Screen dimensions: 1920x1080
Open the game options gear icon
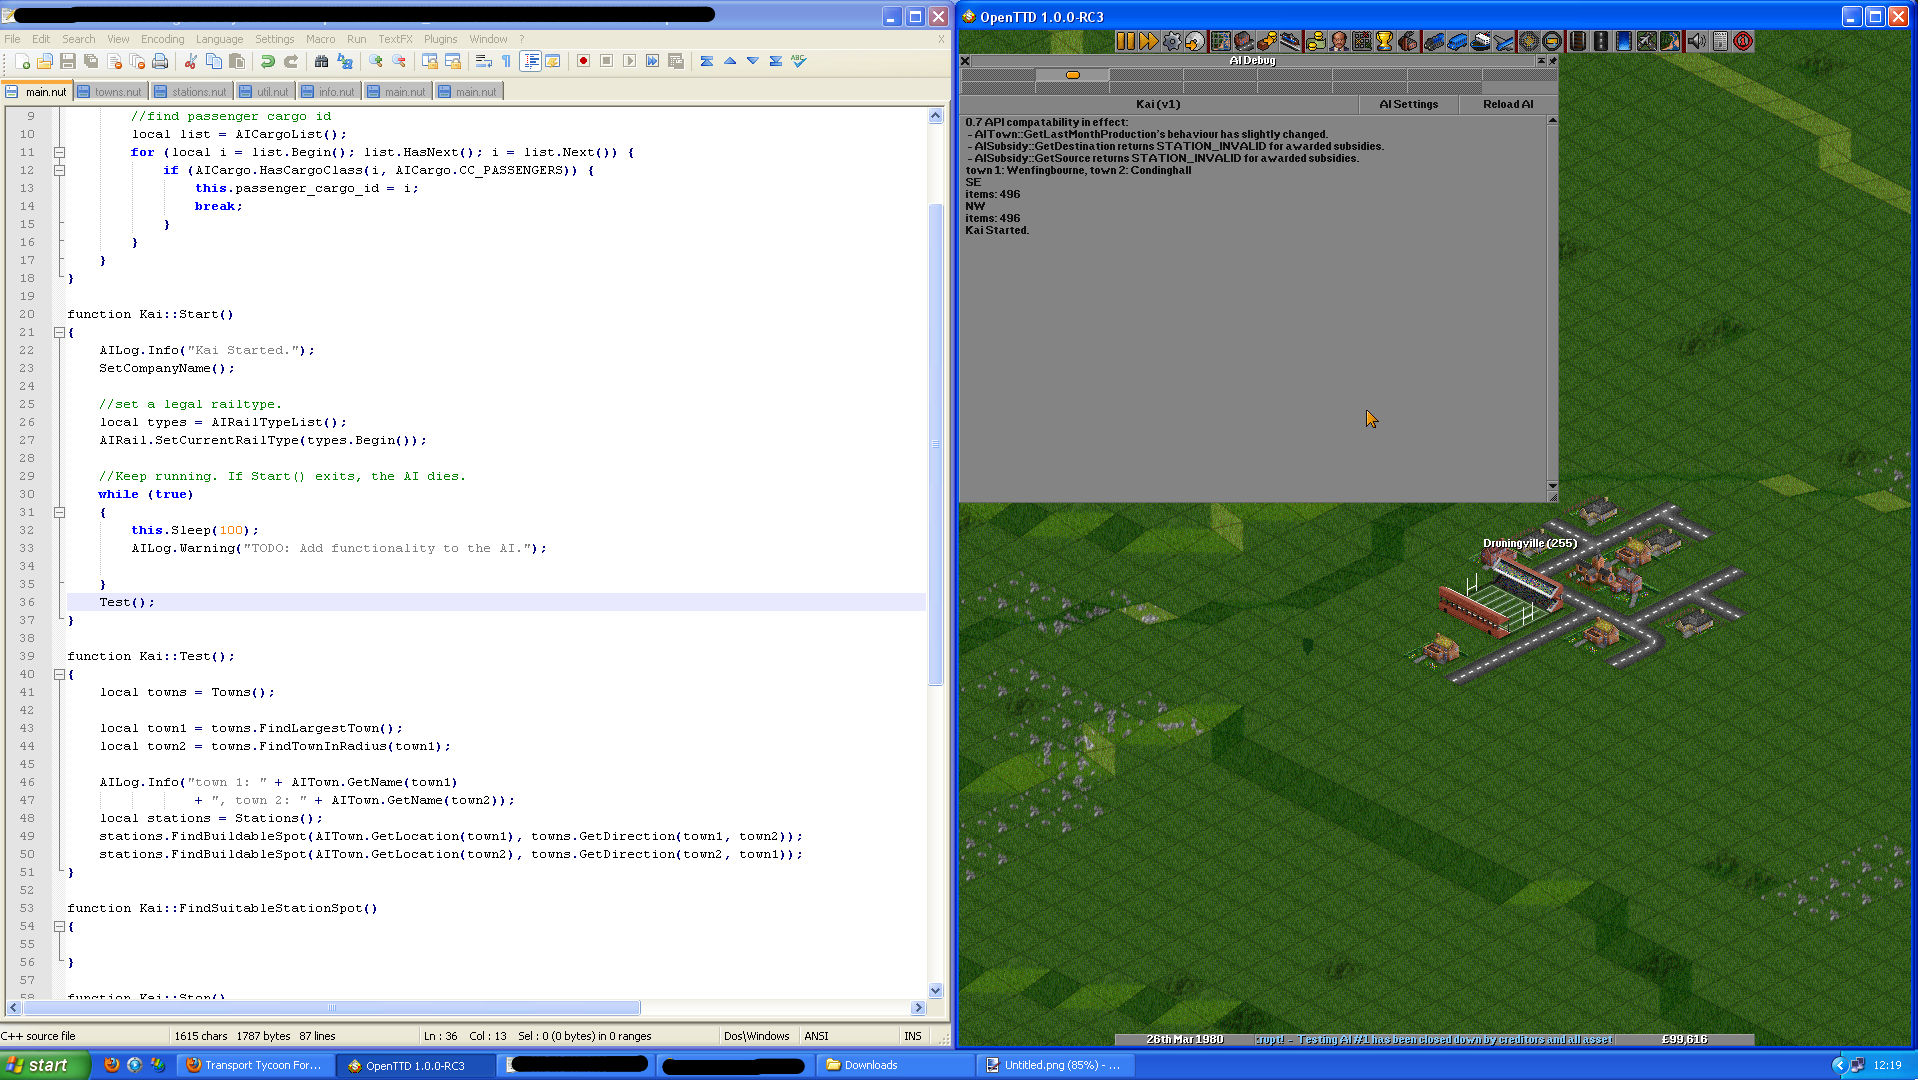click(x=1171, y=41)
